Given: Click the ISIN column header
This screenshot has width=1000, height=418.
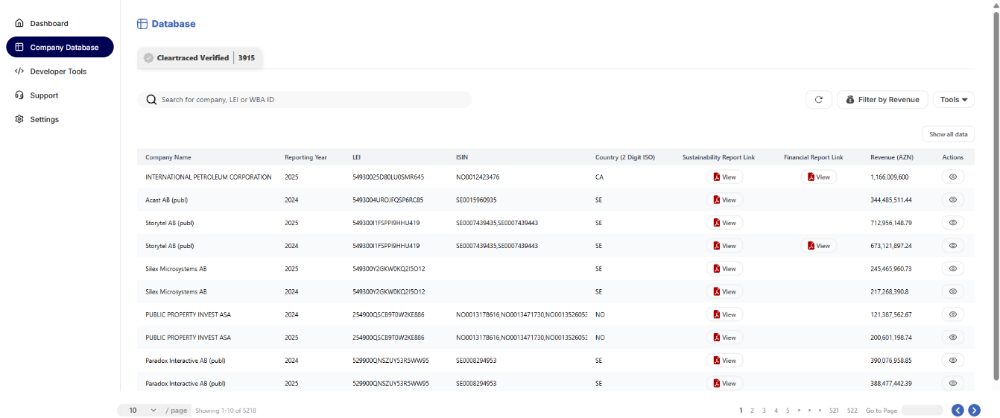Looking at the screenshot, I should point(462,157).
